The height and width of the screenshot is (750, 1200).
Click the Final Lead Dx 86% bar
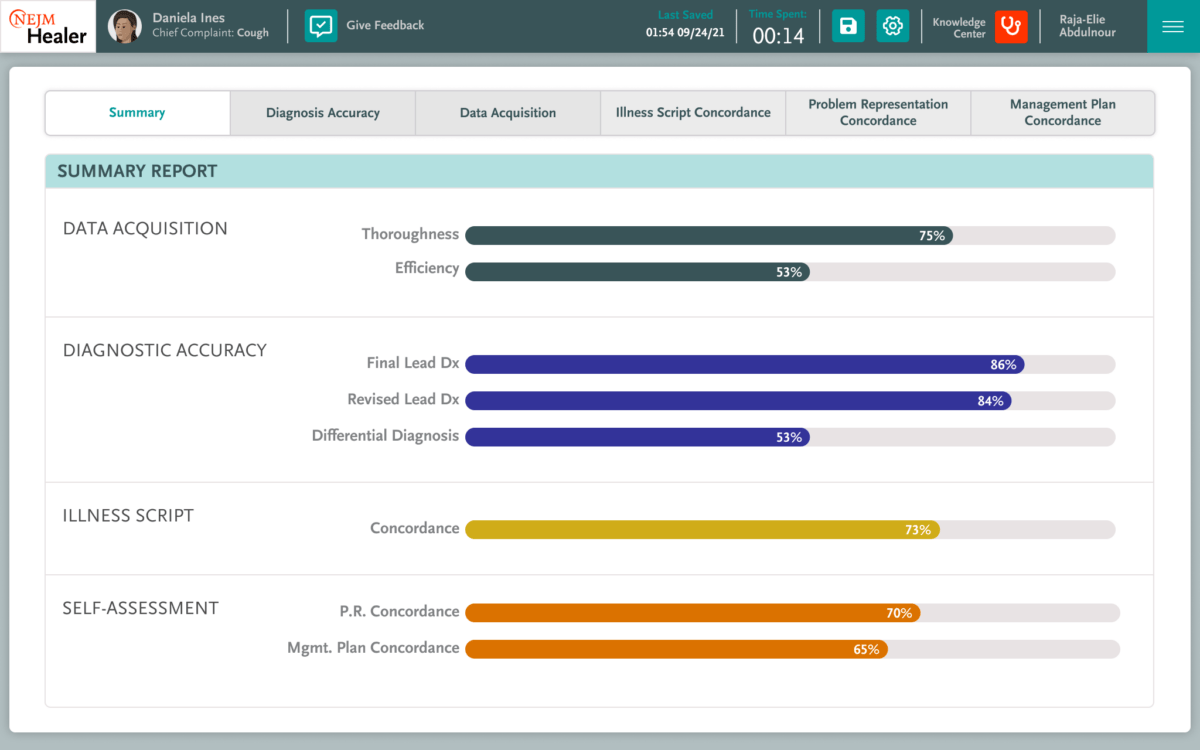[744, 365]
